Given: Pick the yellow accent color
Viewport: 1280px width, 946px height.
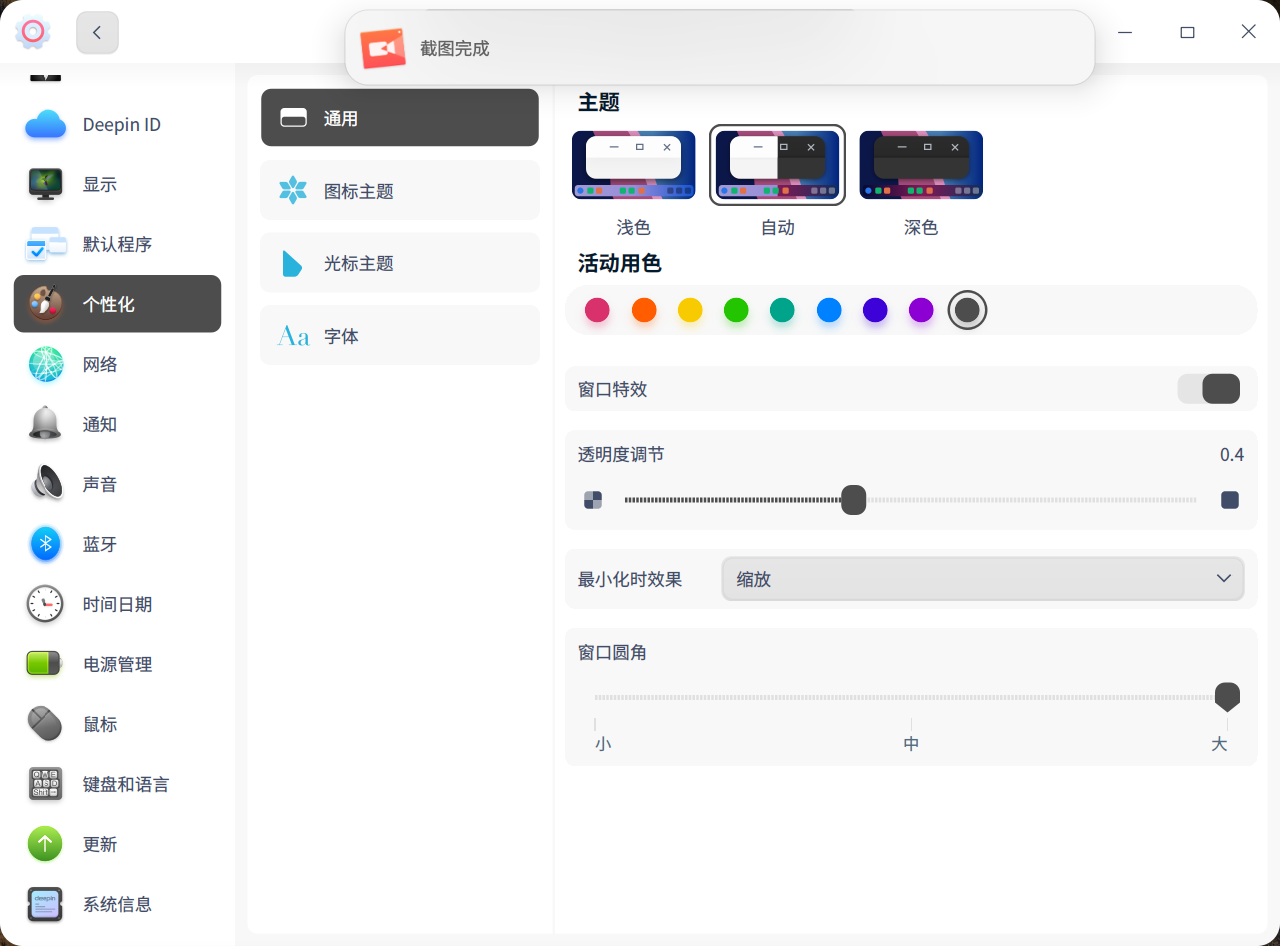Looking at the screenshot, I should point(690,310).
